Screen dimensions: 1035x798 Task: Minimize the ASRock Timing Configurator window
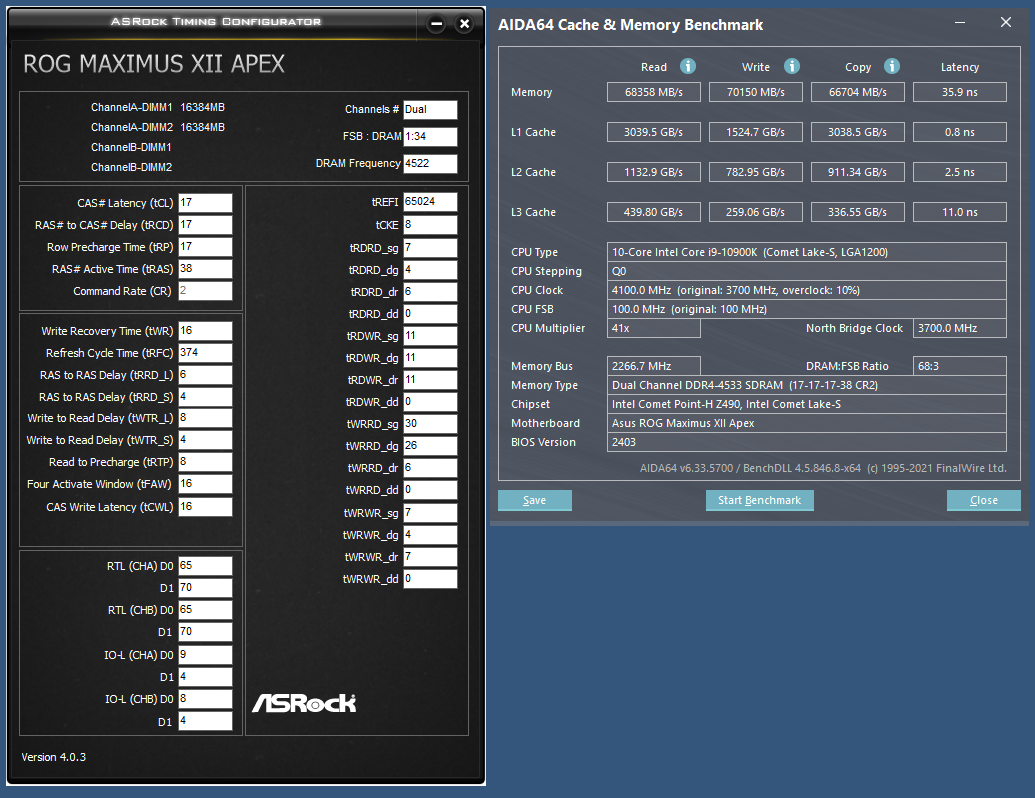436,24
